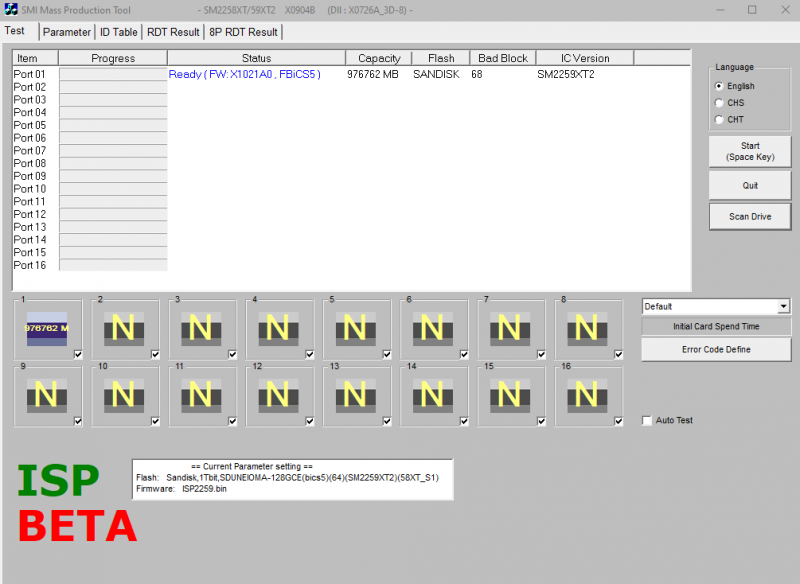
Task: Click the port 2 empty slot N icon
Action: tap(123, 328)
